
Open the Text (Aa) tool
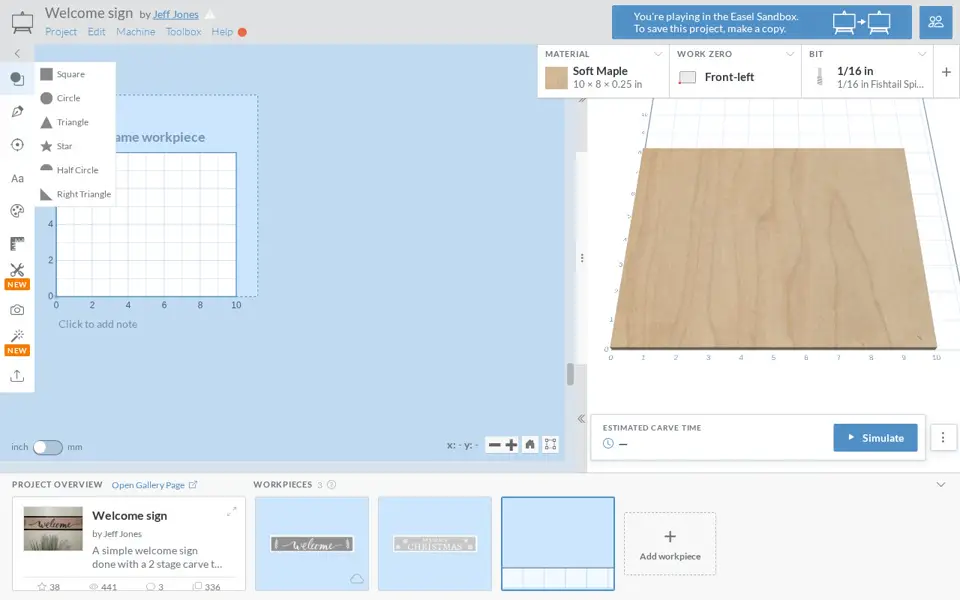tap(17, 178)
